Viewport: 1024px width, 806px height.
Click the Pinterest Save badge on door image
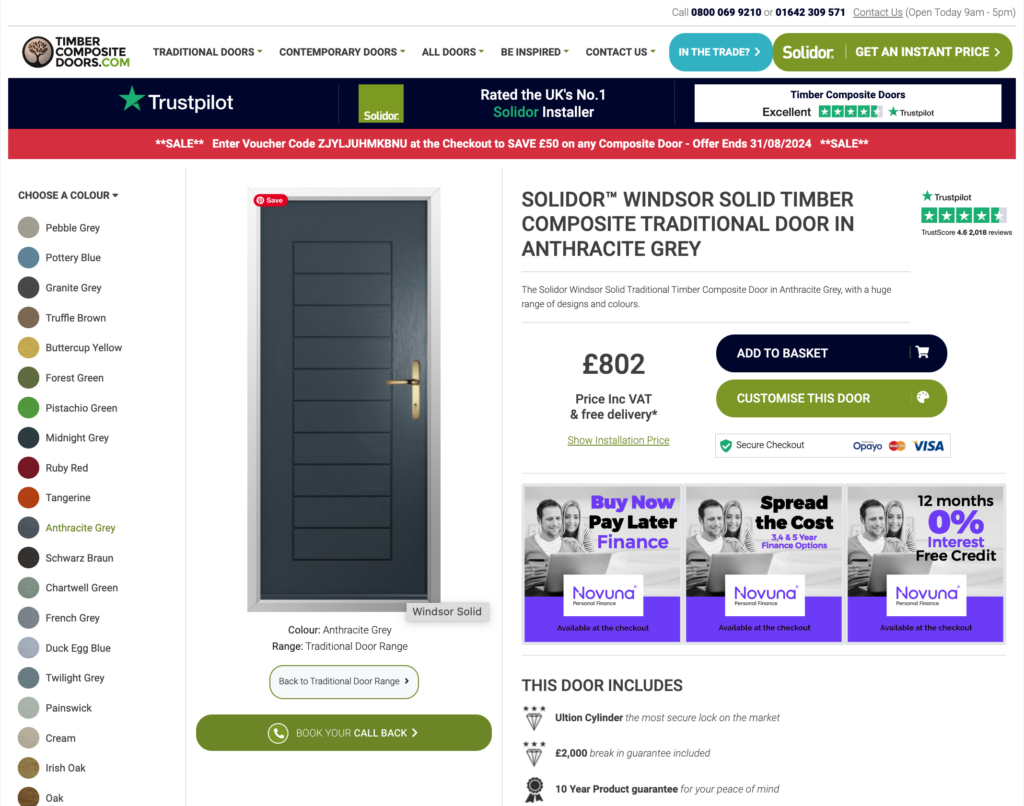270,201
